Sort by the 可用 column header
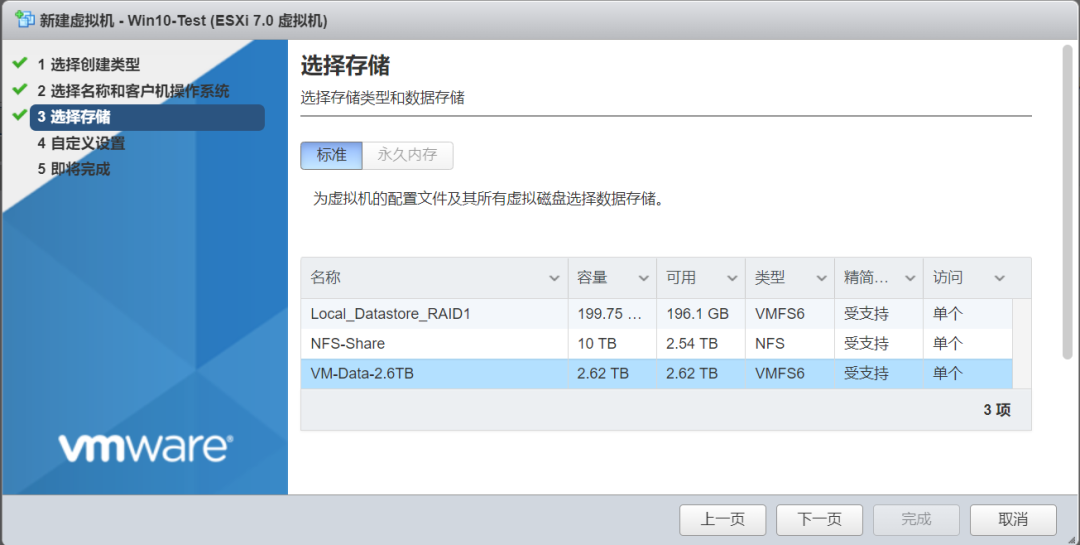Image resolution: width=1080 pixels, height=545 pixels. pos(681,278)
